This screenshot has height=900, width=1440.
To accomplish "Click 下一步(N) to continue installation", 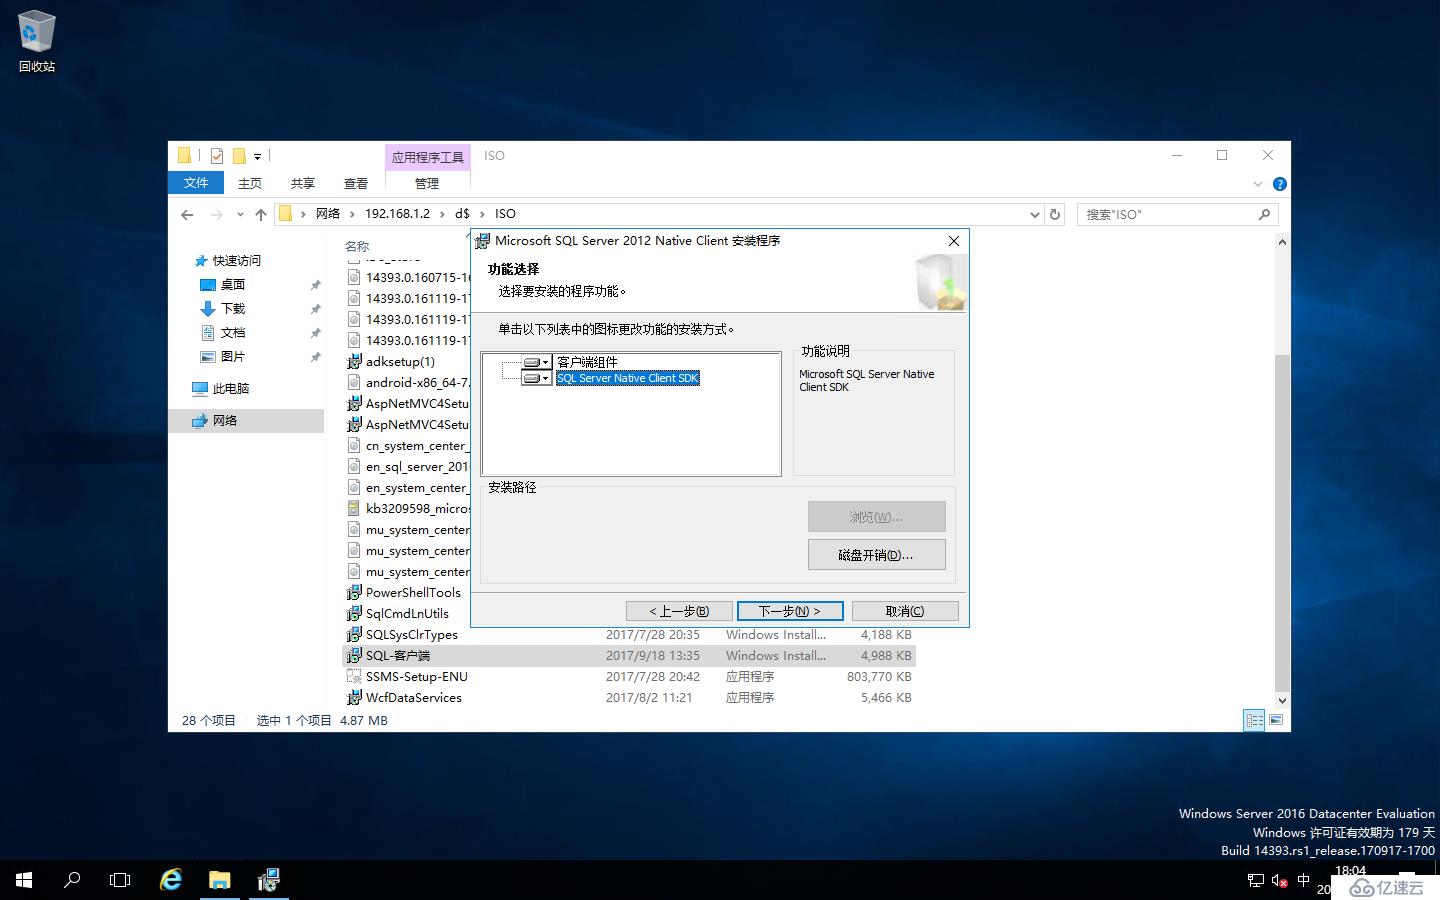I will coord(790,611).
